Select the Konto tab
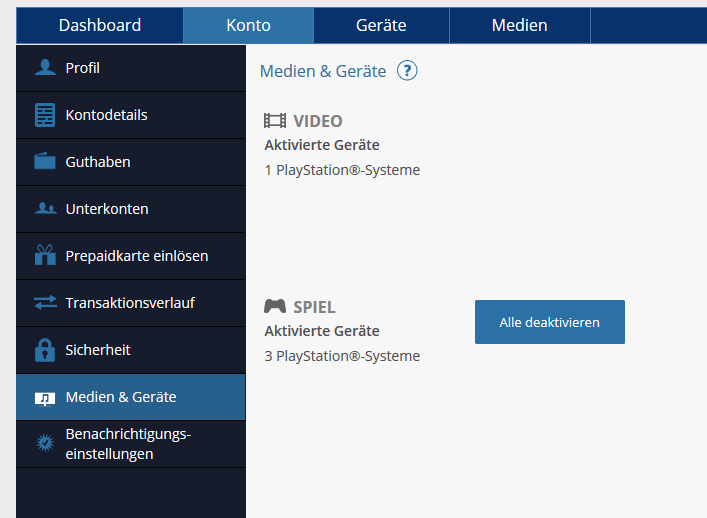 [x=248, y=25]
